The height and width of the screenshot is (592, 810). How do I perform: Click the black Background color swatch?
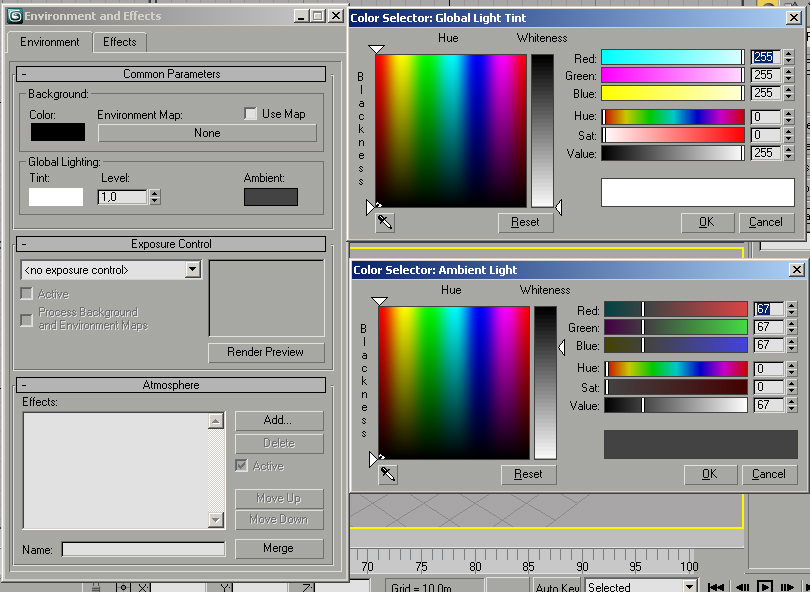tap(58, 132)
